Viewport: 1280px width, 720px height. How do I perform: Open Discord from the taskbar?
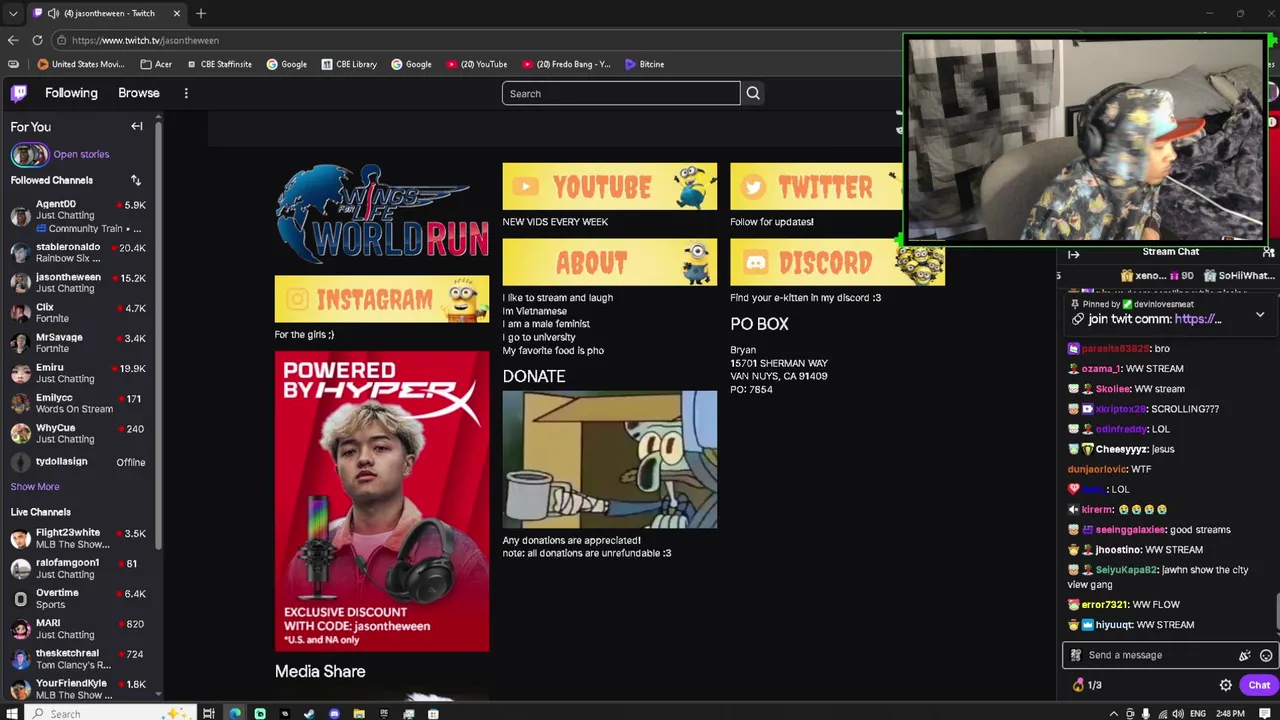coord(334,713)
